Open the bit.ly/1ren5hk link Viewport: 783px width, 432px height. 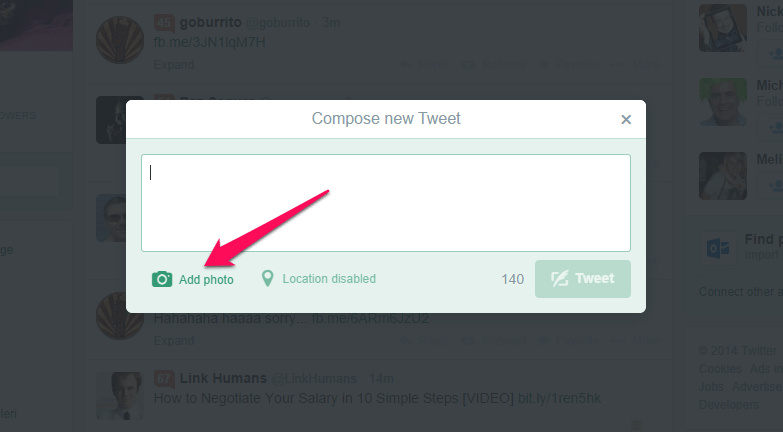pyautogui.click(x=559, y=399)
